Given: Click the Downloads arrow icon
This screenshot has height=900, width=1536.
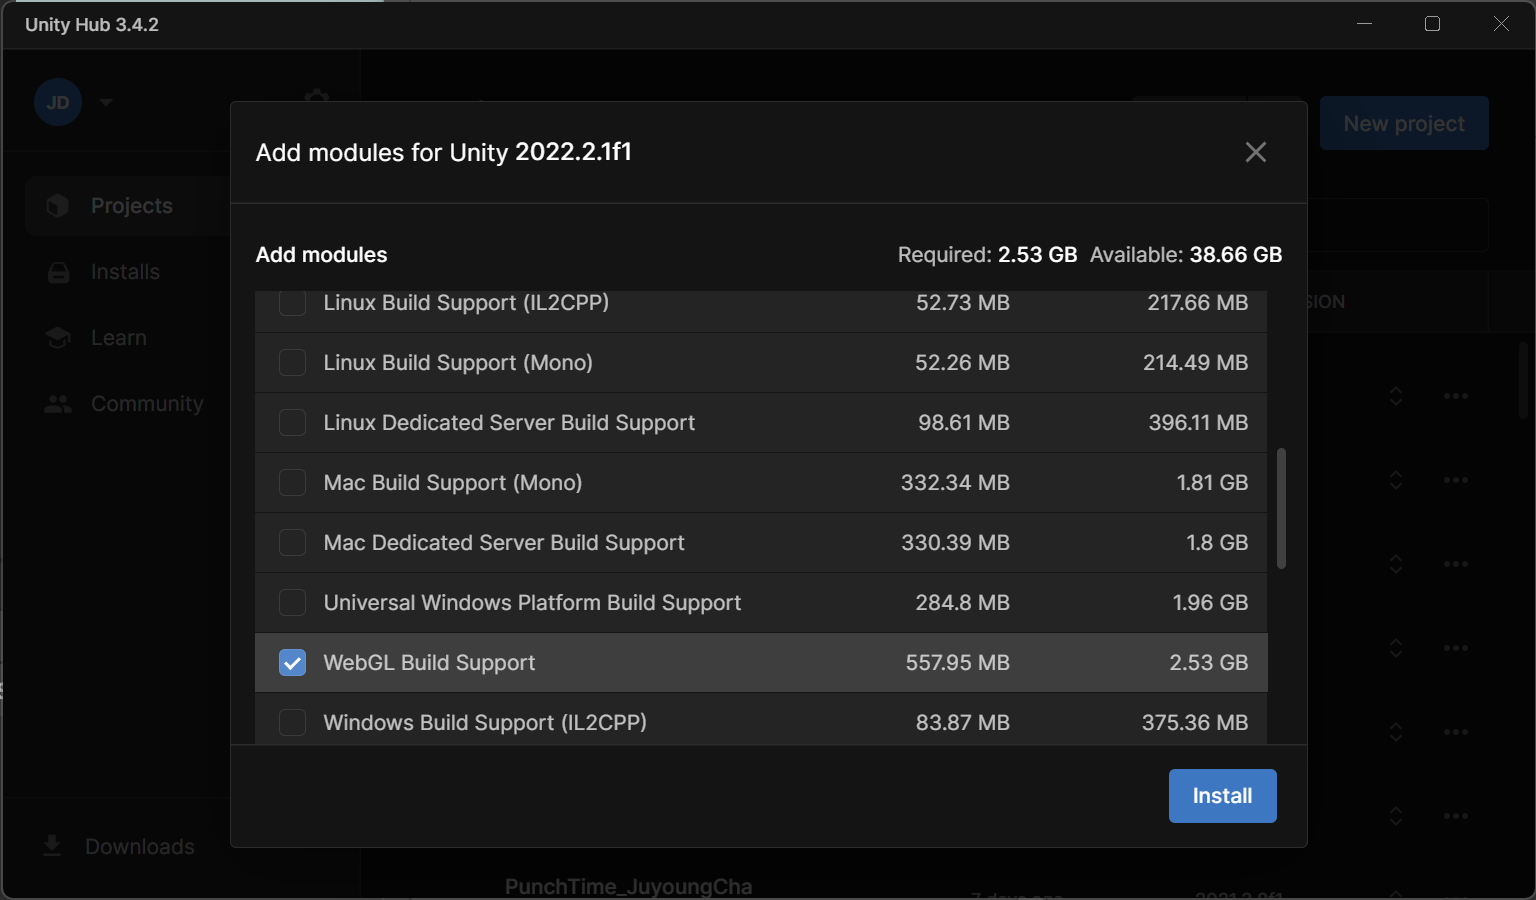Looking at the screenshot, I should pyautogui.click(x=52, y=846).
